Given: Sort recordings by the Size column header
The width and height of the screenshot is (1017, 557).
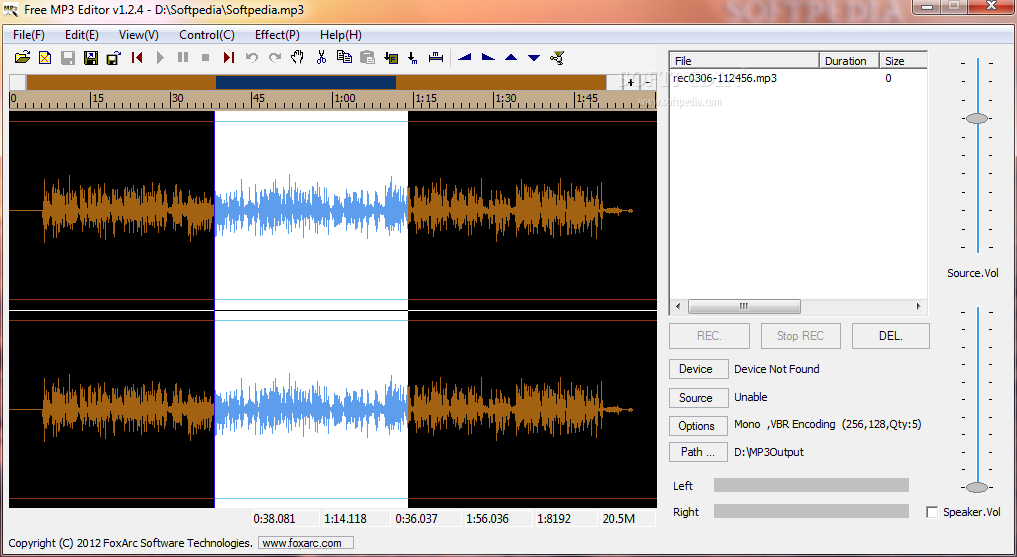Looking at the screenshot, I should click(x=903, y=61).
